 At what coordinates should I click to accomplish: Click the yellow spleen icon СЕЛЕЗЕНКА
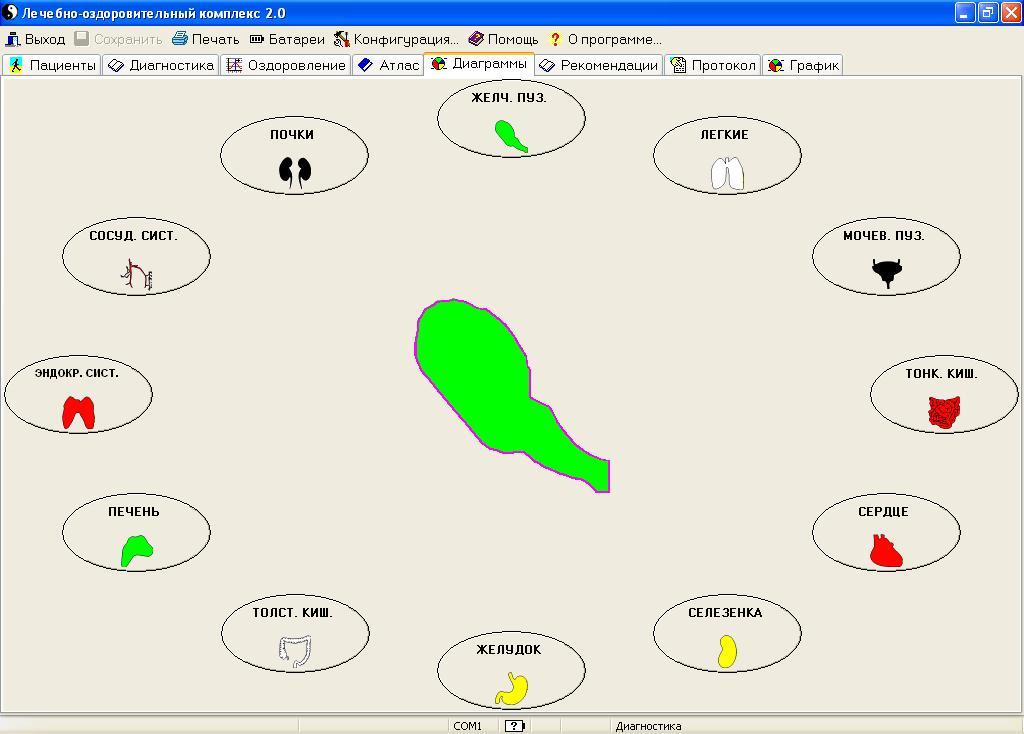(x=727, y=651)
